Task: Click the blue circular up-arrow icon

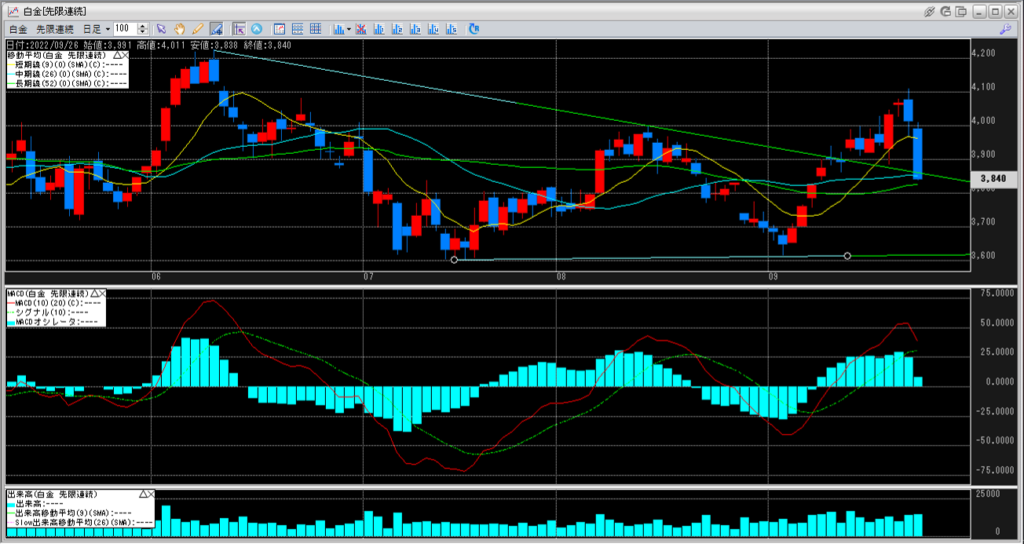Action: pos(257,29)
